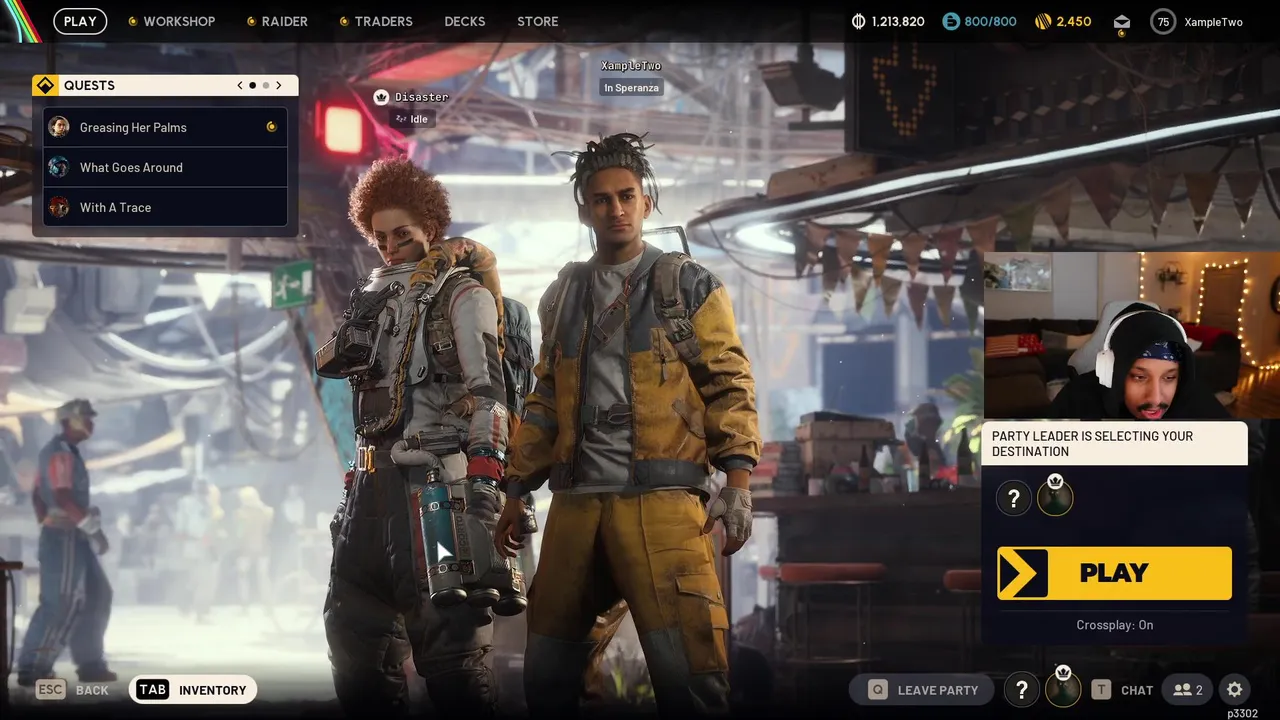Click the LEAVE PARTY button
The image size is (1280, 720).
point(921,690)
